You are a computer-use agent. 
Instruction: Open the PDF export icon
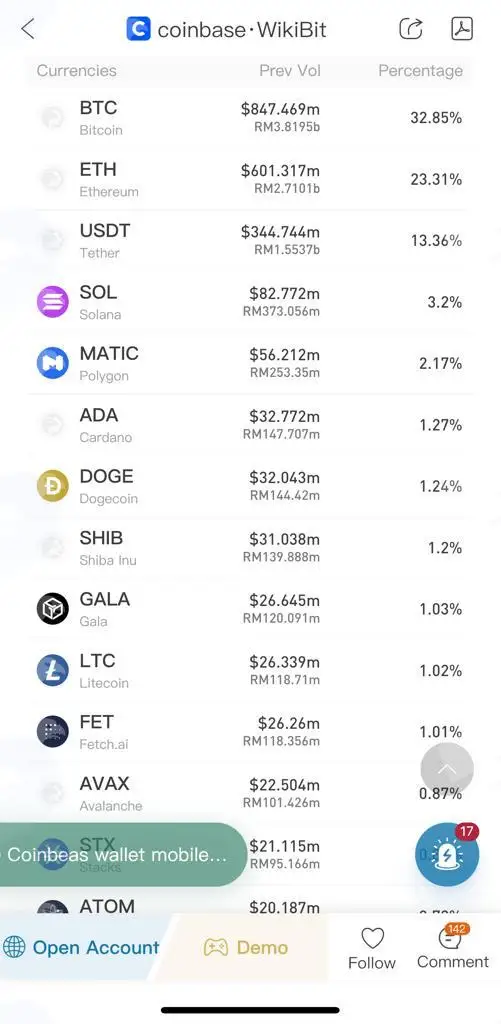tap(462, 29)
